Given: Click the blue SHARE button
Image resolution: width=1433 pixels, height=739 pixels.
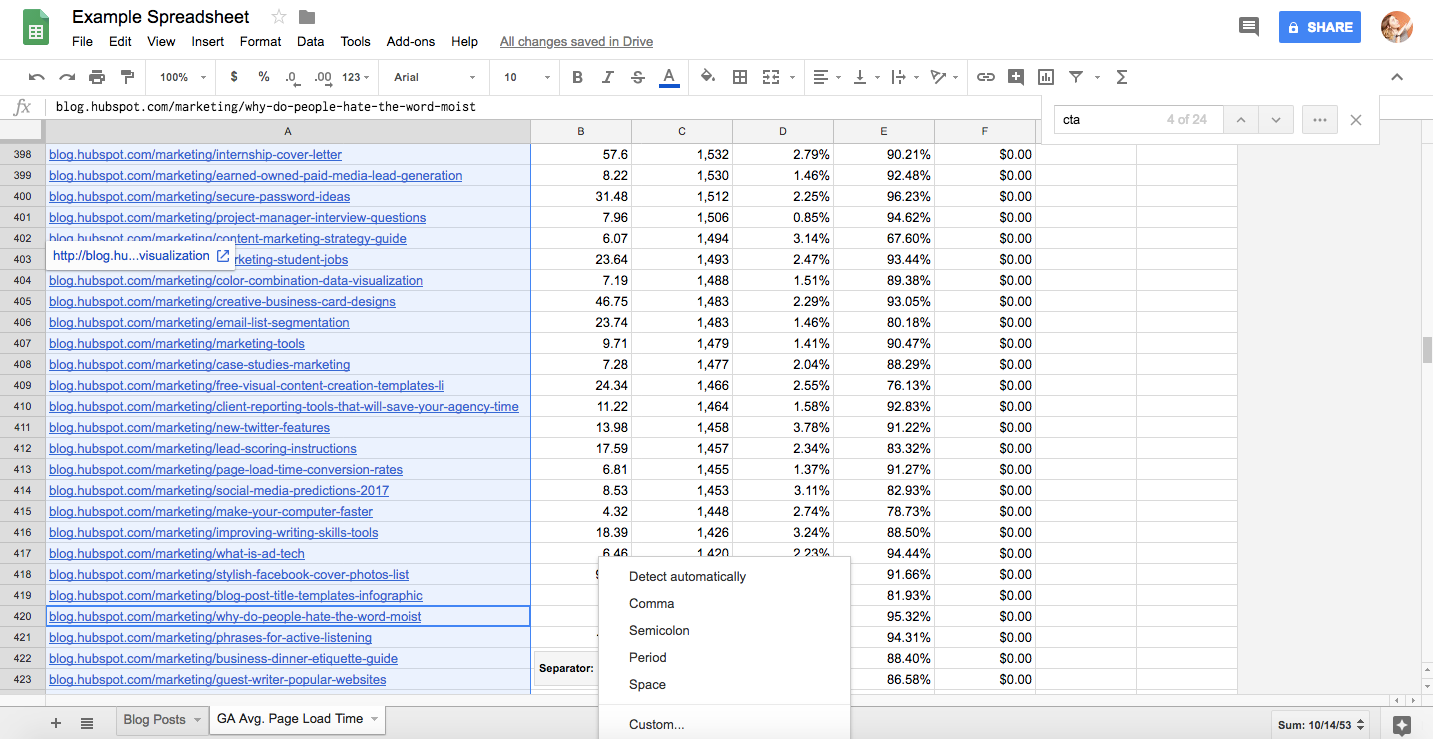Looking at the screenshot, I should click(x=1319, y=27).
